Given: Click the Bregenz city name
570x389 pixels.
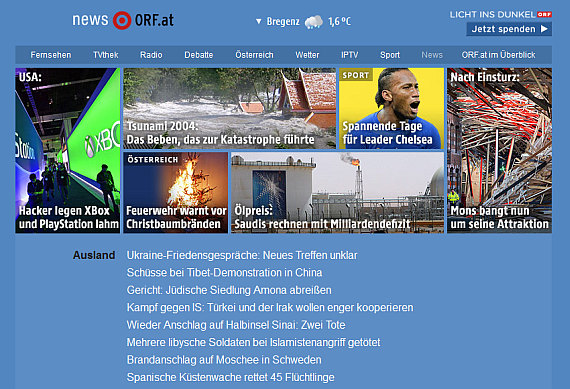Looking at the screenshot, I should (x=283, y=21).
